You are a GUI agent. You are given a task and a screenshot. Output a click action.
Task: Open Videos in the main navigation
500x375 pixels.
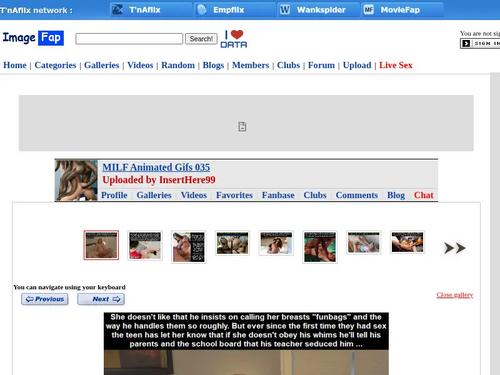pos(140,65)
